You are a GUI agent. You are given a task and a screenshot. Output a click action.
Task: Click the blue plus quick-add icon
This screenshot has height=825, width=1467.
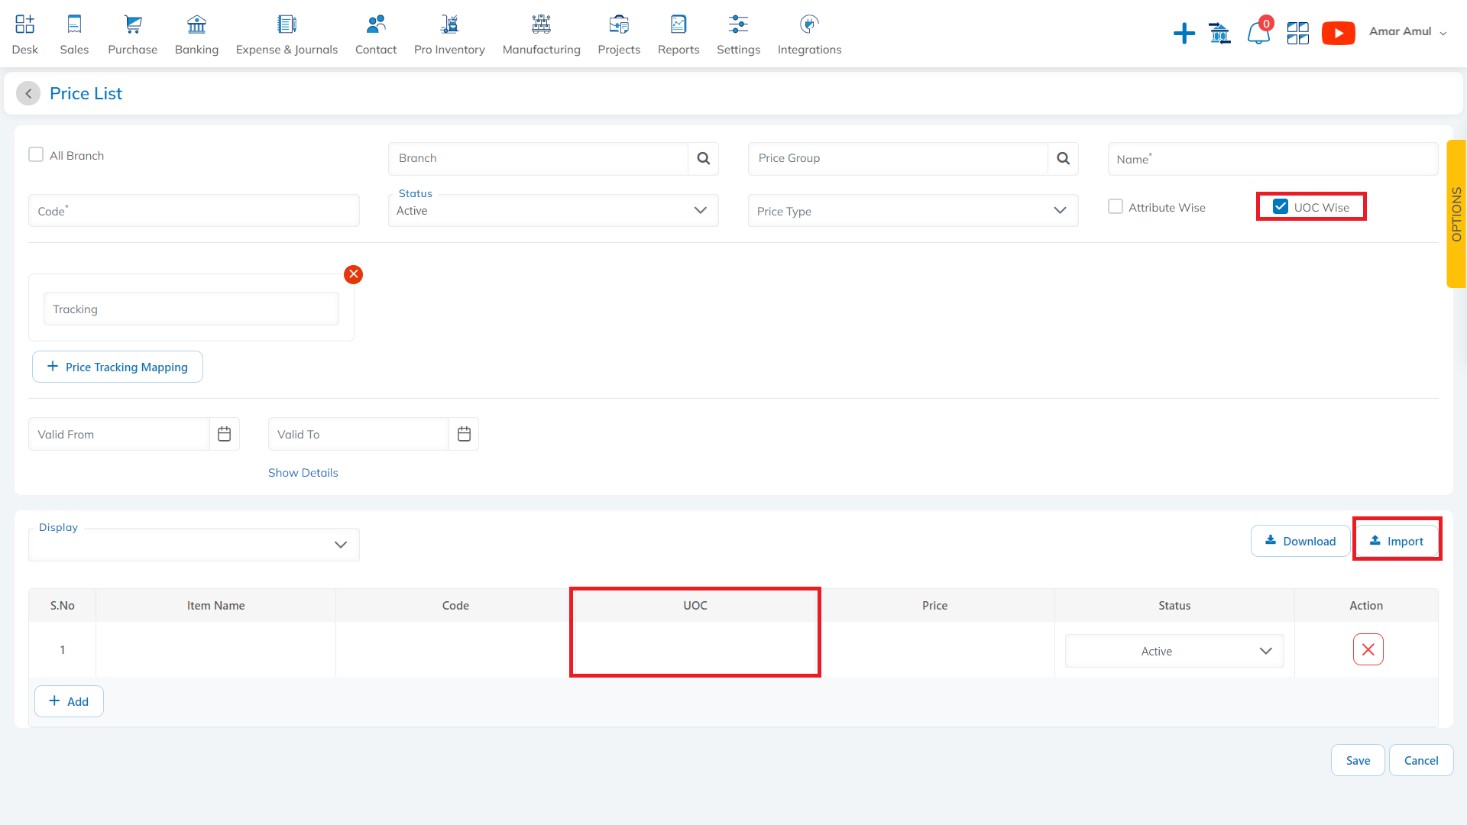[1184, 33]
